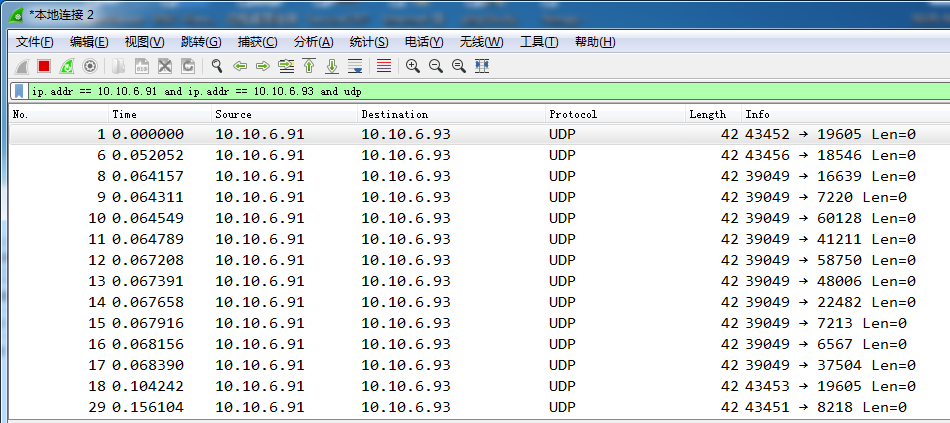
Task: Select packet 13 with info 39049 → 48006
Action: coord(480,281)
